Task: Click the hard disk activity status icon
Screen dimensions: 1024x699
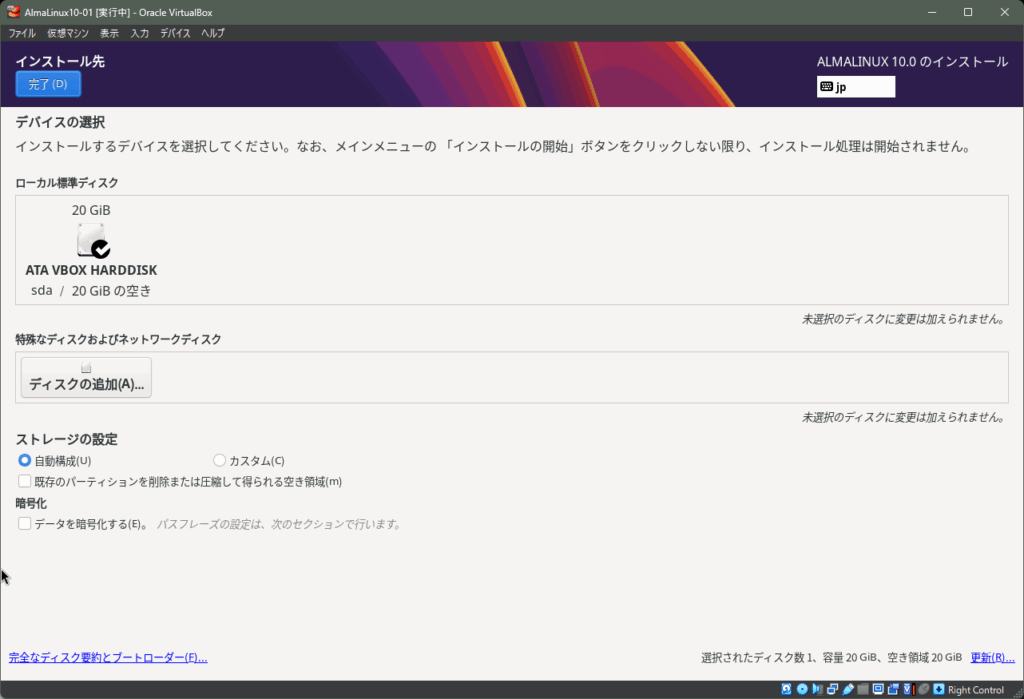Action: pos(786,689)
